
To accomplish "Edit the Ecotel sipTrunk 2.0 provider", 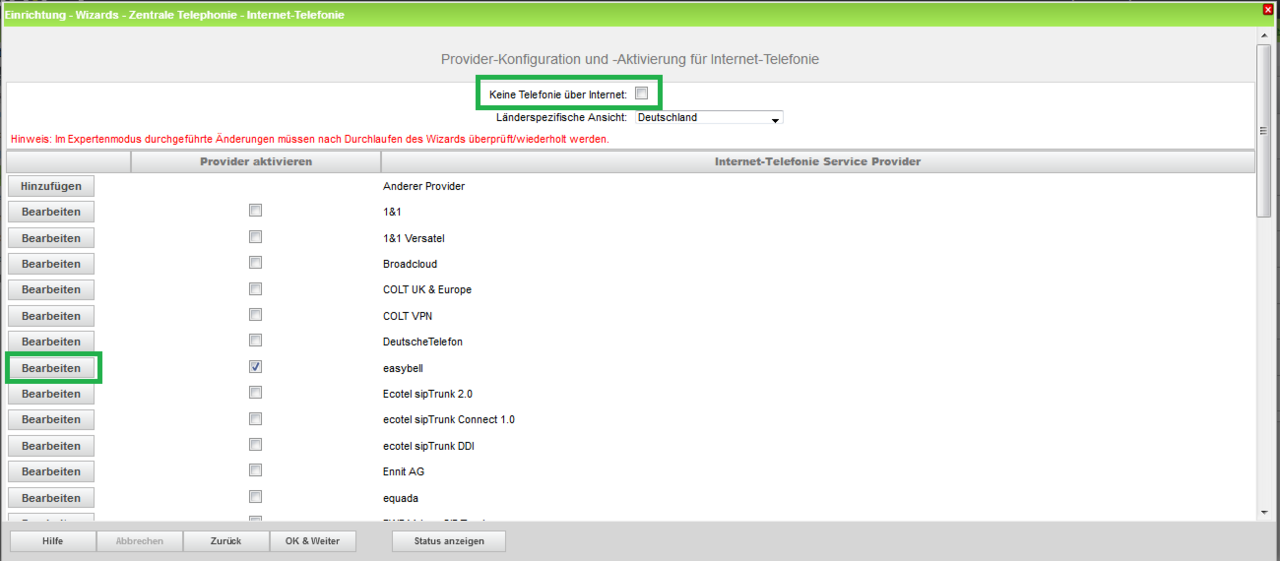I will point(51,394).
